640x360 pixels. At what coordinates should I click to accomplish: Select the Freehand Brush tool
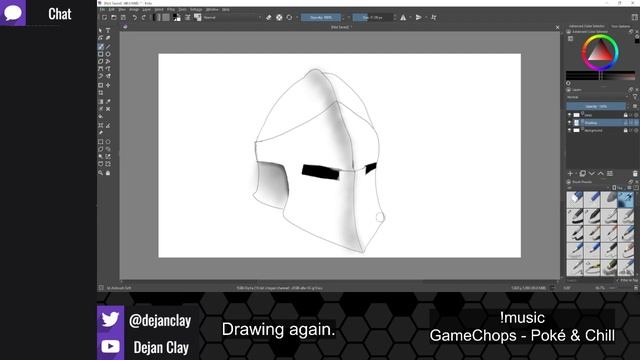pos(101,47)
